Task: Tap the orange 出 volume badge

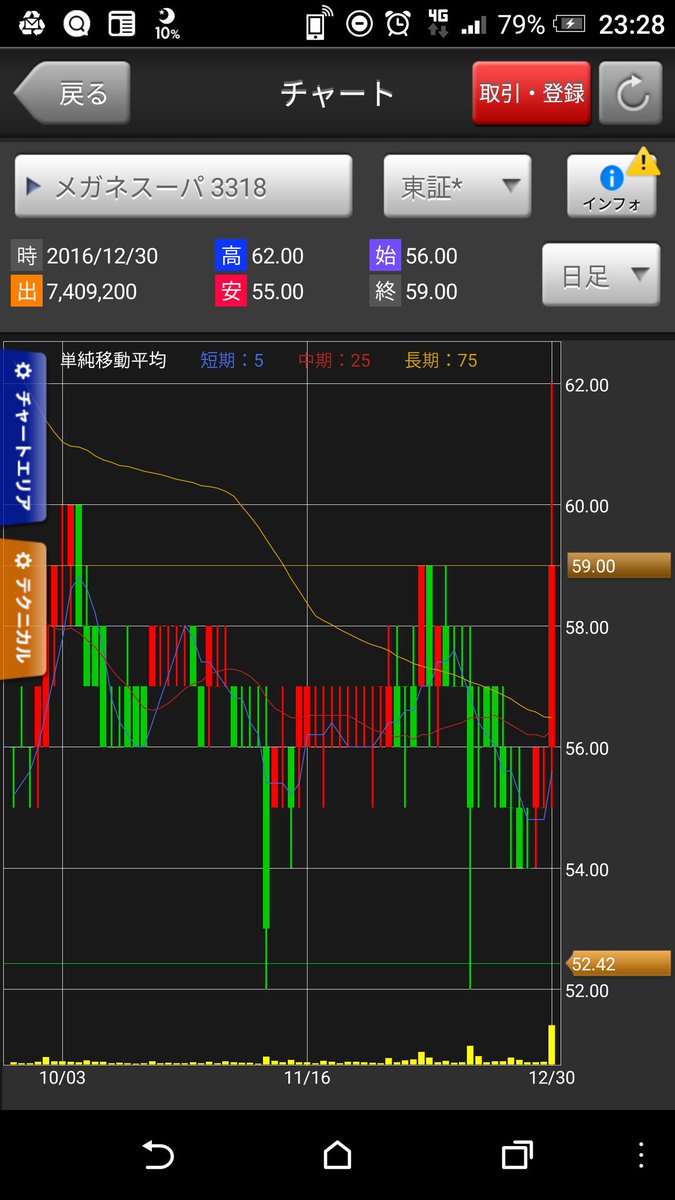Action: pos(25,292)
